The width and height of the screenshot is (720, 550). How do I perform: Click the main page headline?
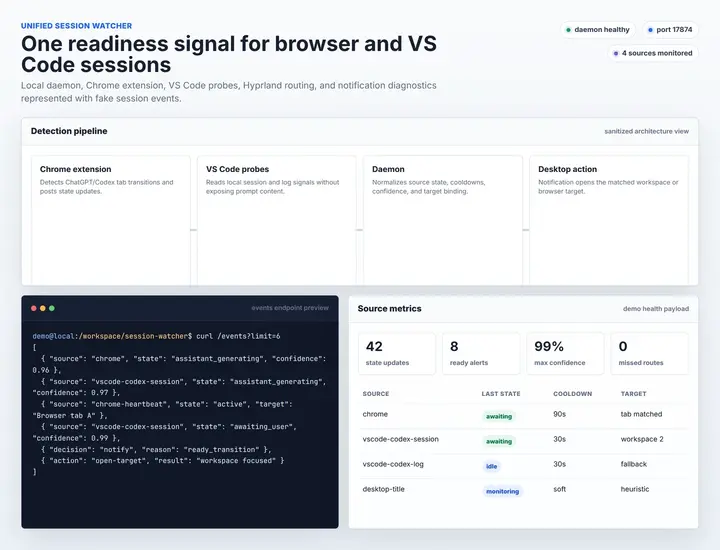[229, 54]
